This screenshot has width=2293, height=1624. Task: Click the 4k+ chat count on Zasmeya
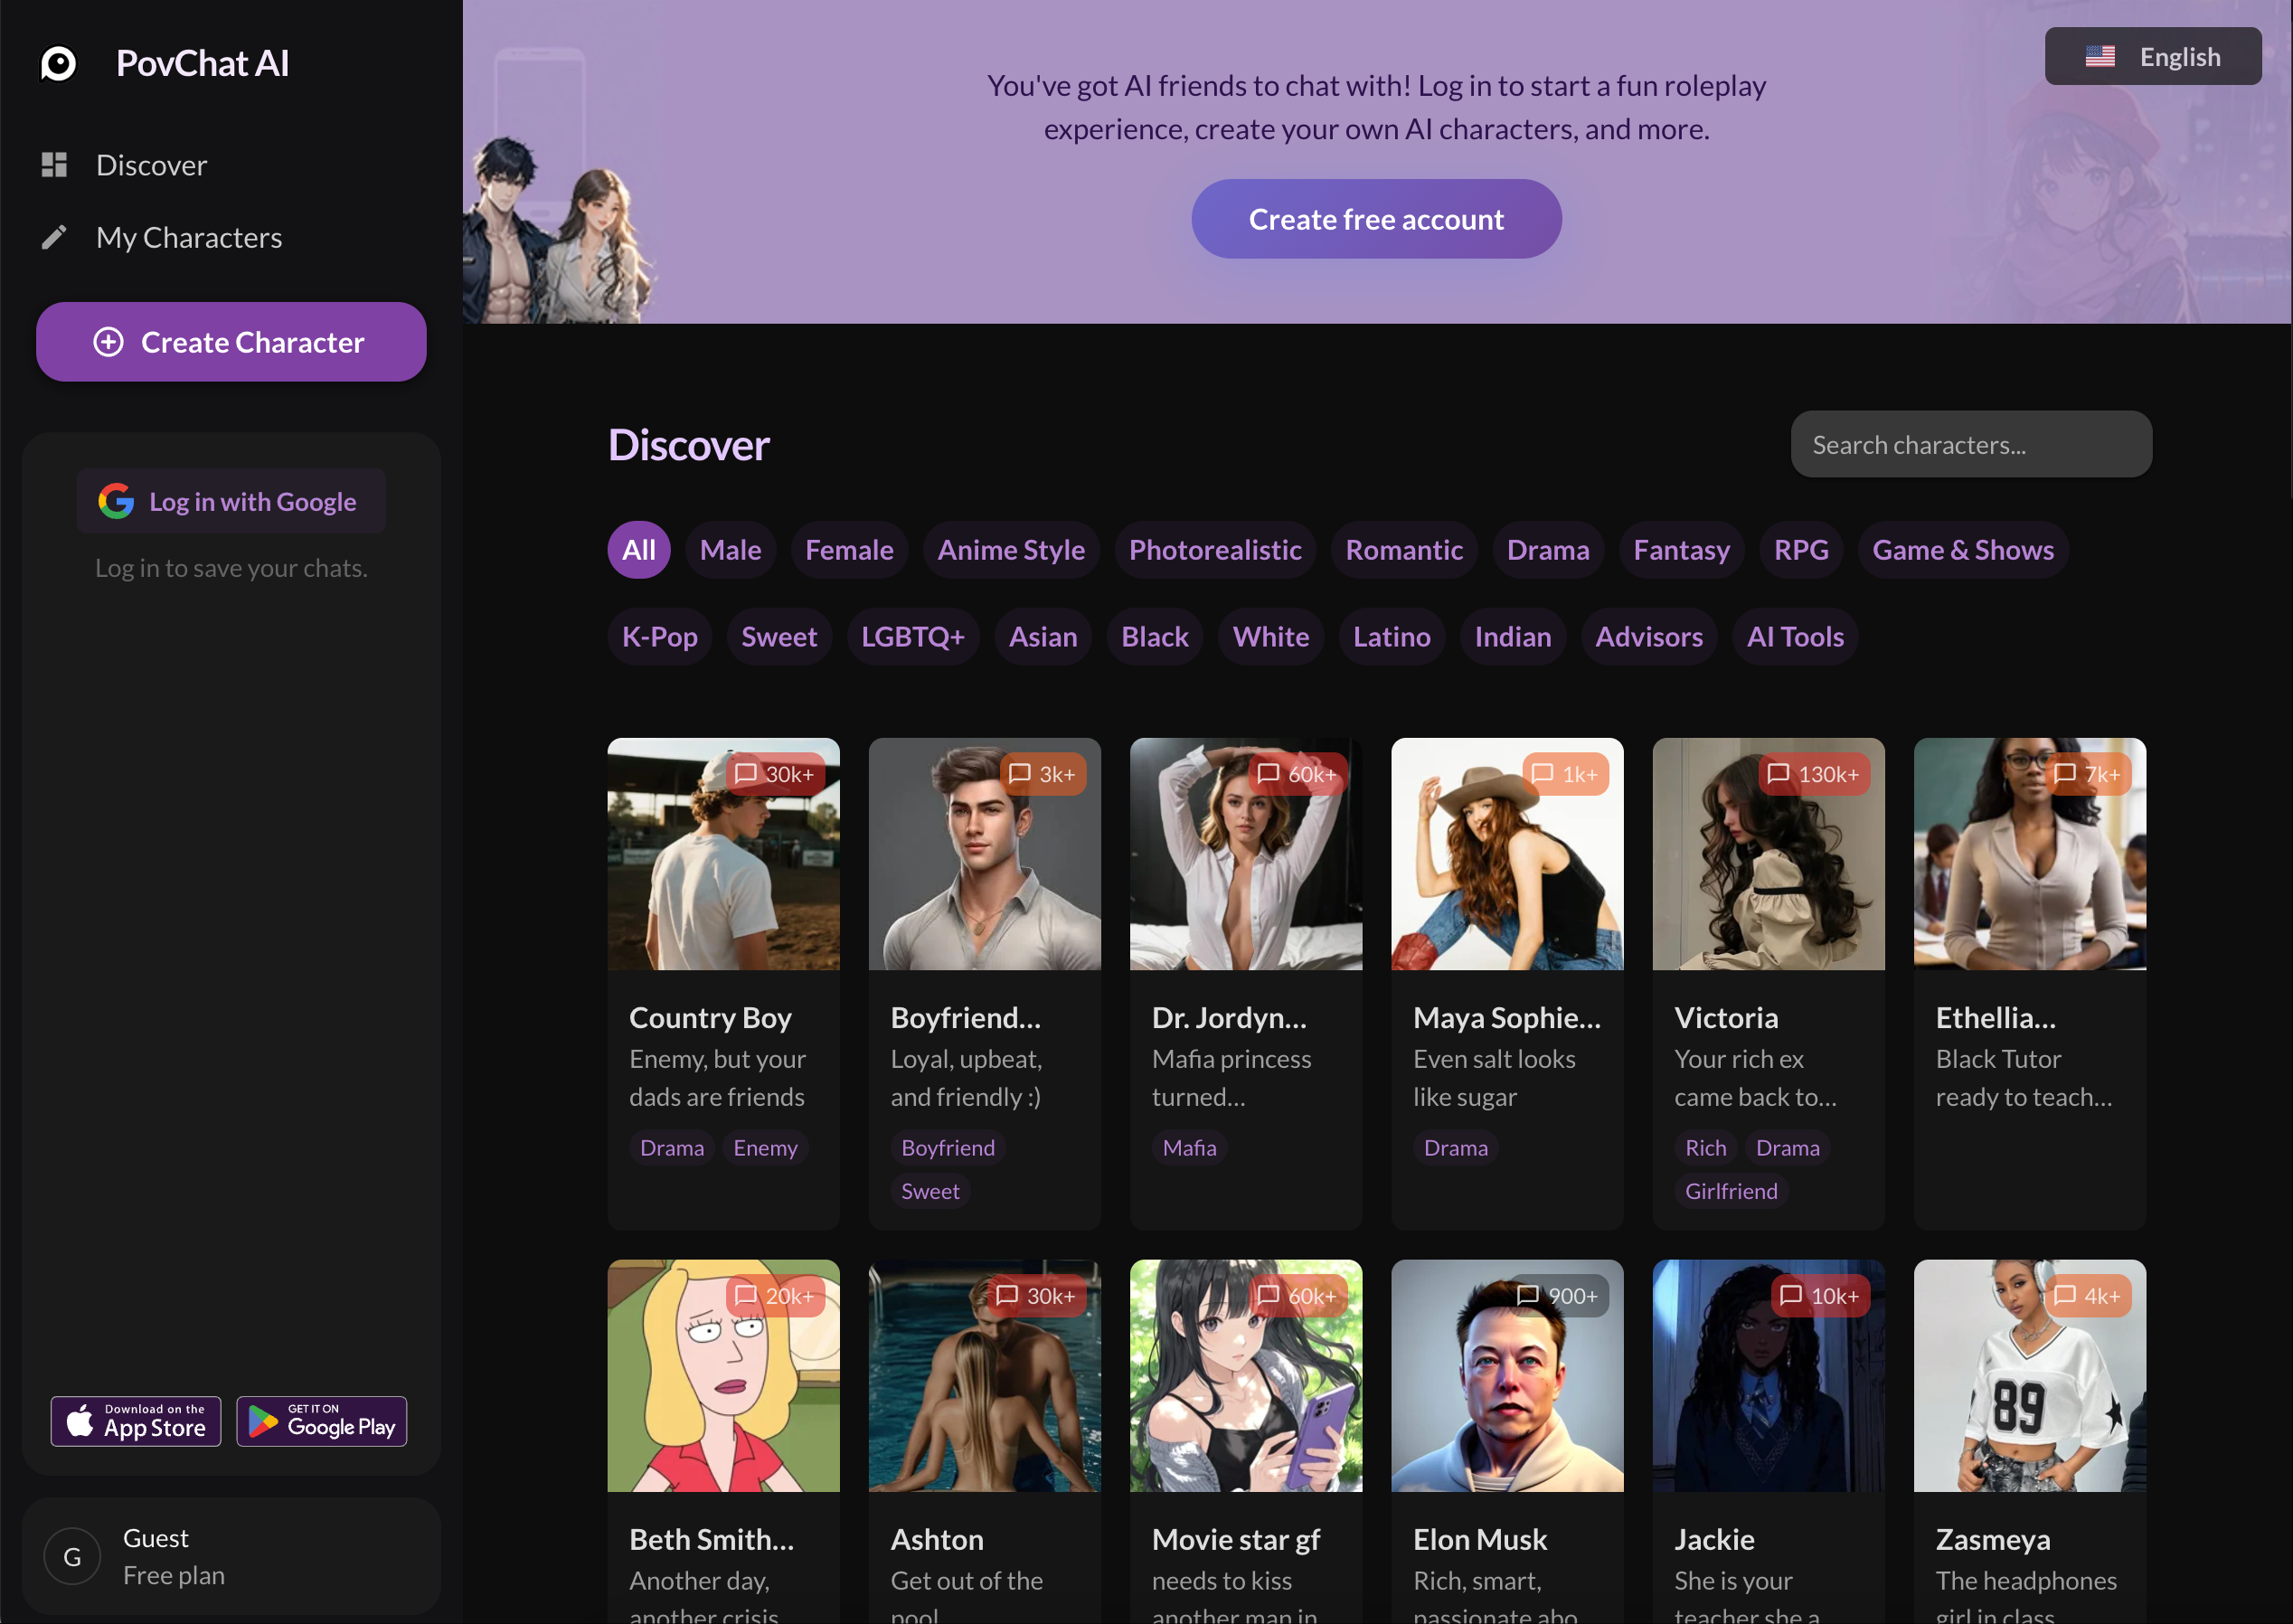pyautogui.click(x=2088, y=1296)
